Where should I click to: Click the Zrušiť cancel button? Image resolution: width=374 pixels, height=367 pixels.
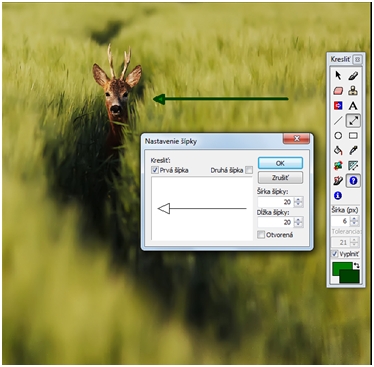click(x=280, y=178)
